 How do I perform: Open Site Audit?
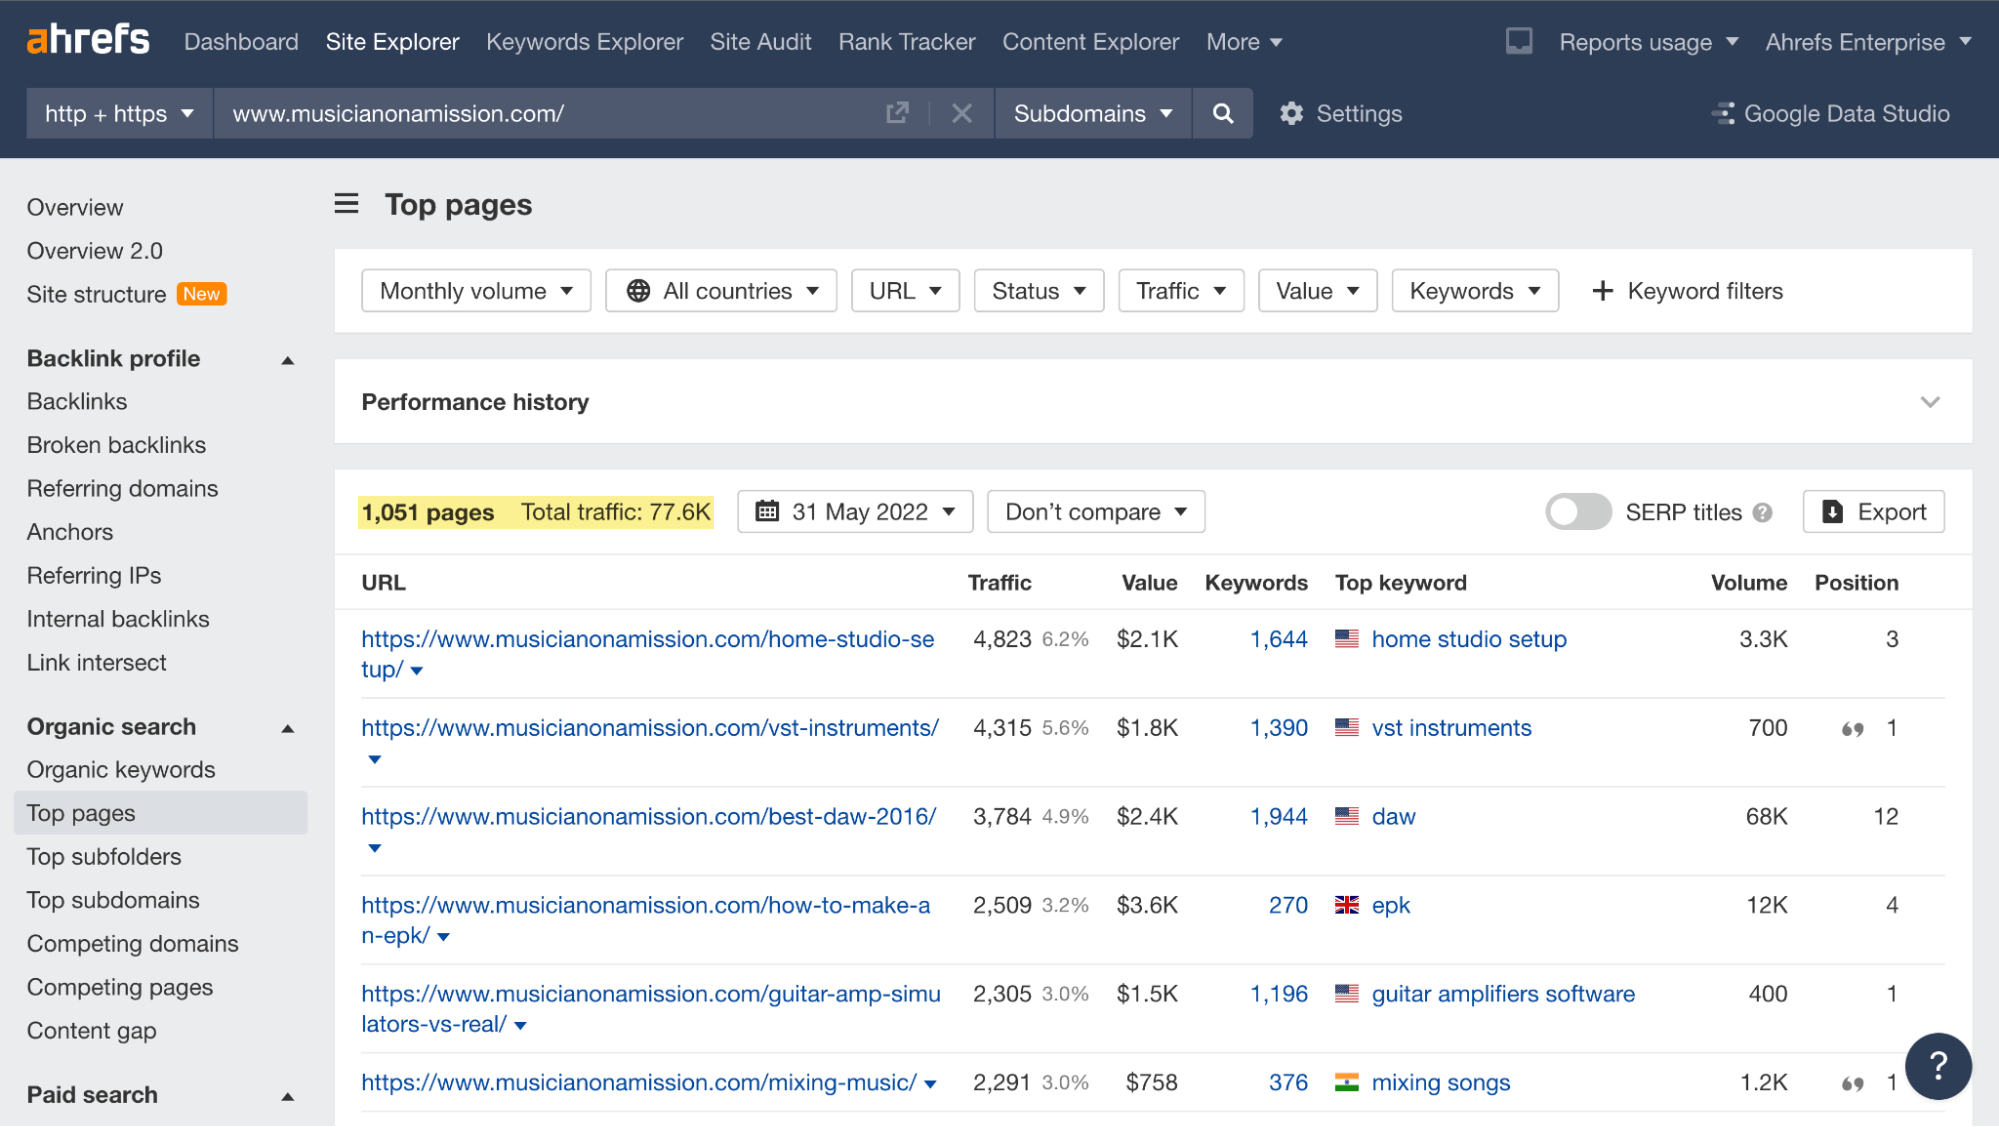[760, 42]
